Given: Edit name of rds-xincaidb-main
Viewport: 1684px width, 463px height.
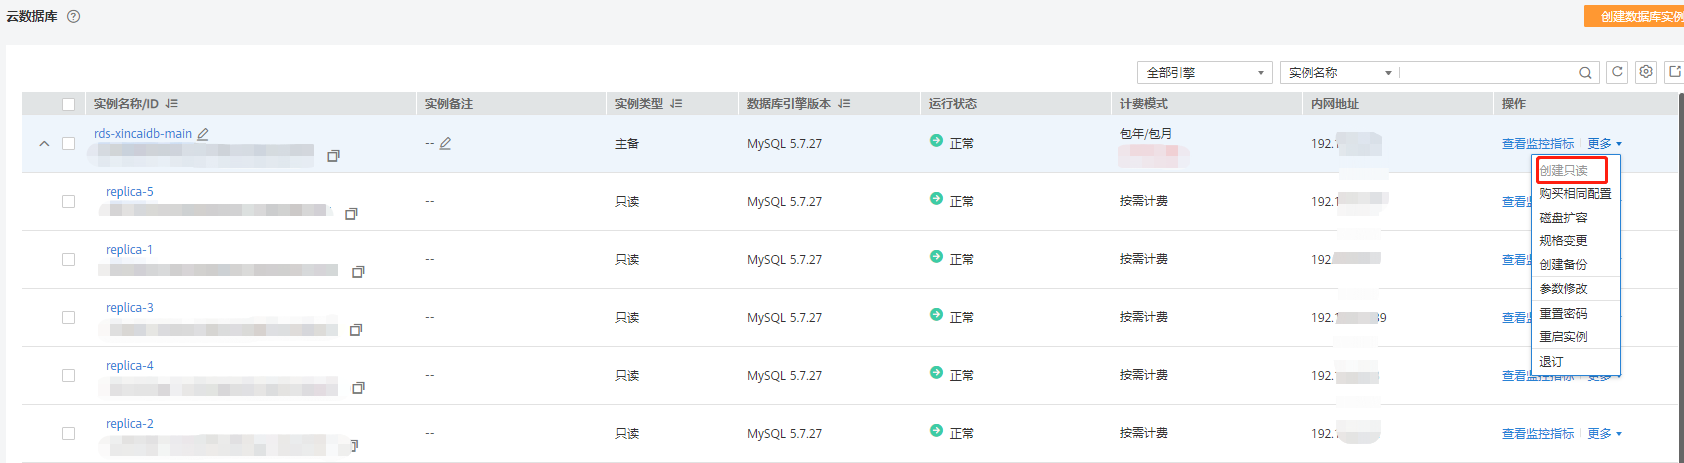Looking at the screenshot, I should pos(203,134).
